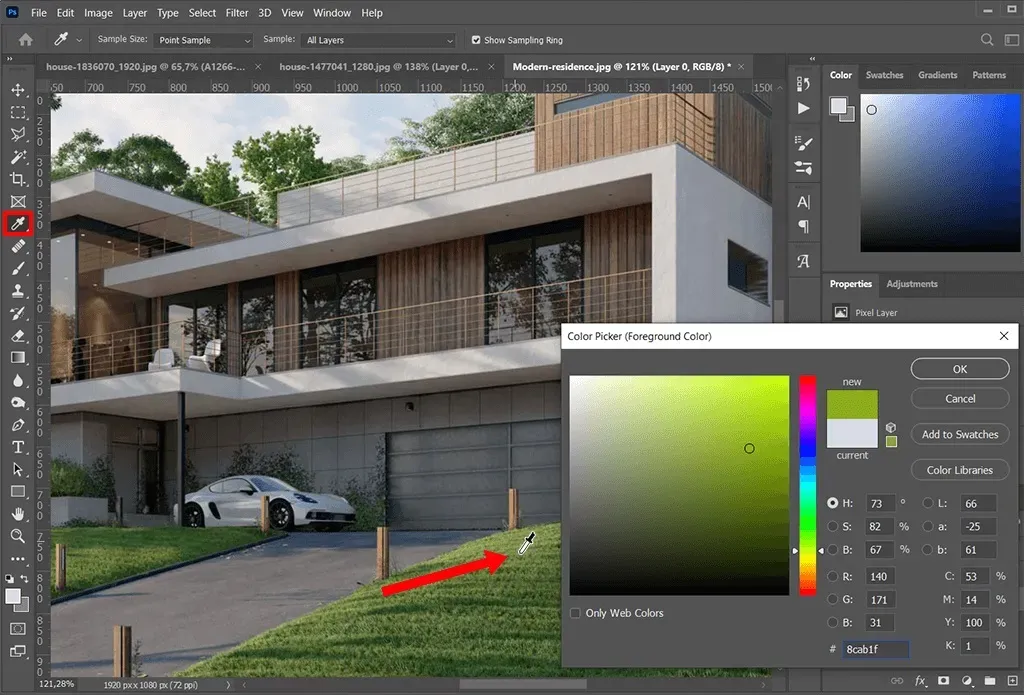This screenshot has height=695, width=1024.
Task: Enable Only Web Colors checkbox
Action: coord(575,613)
